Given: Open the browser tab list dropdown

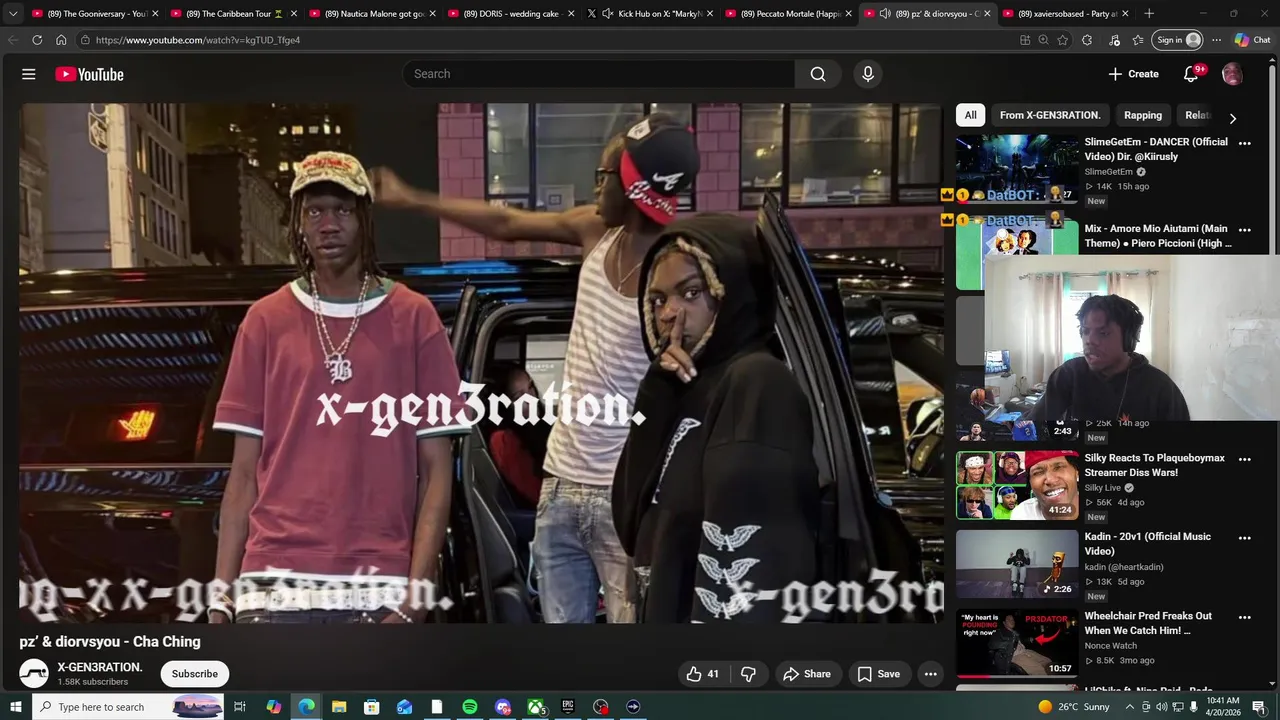Looking at the screenshot, I should [13, 14].
